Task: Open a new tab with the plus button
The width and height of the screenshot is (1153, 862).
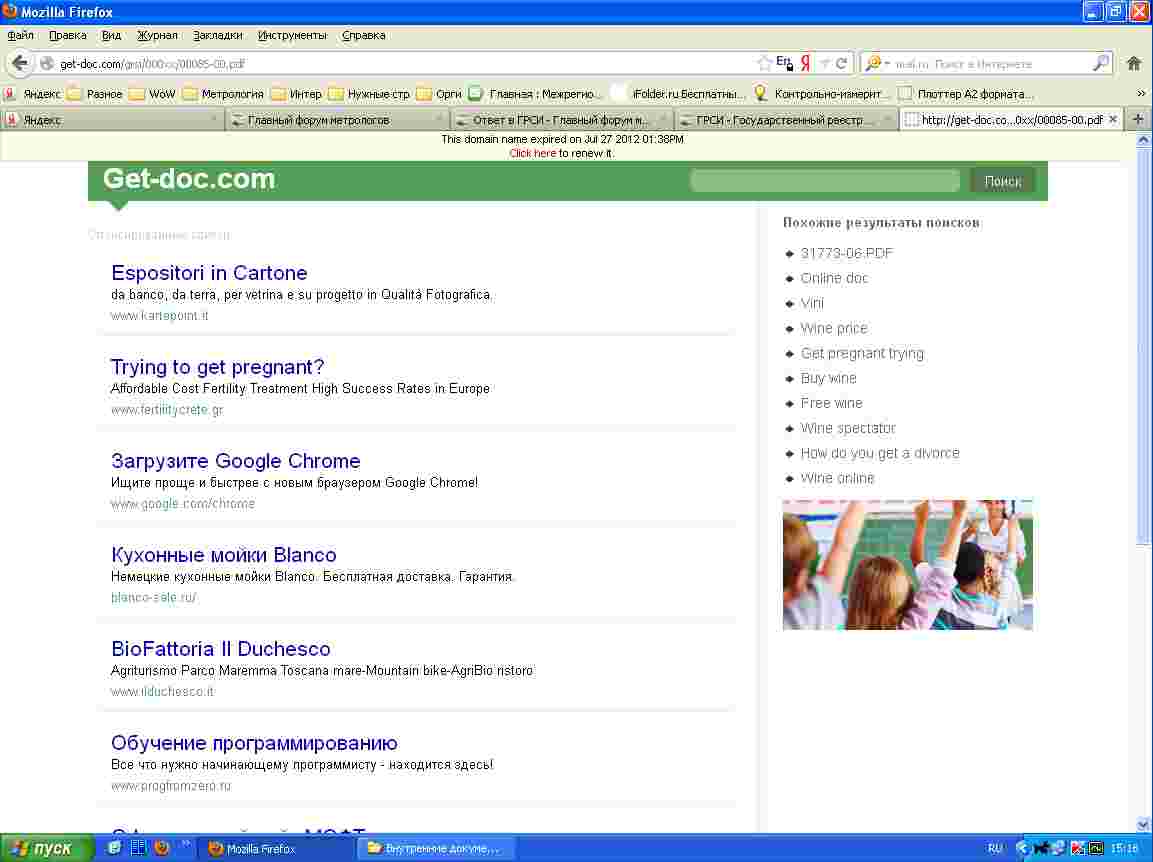Action: click(x=1137, y=119)
